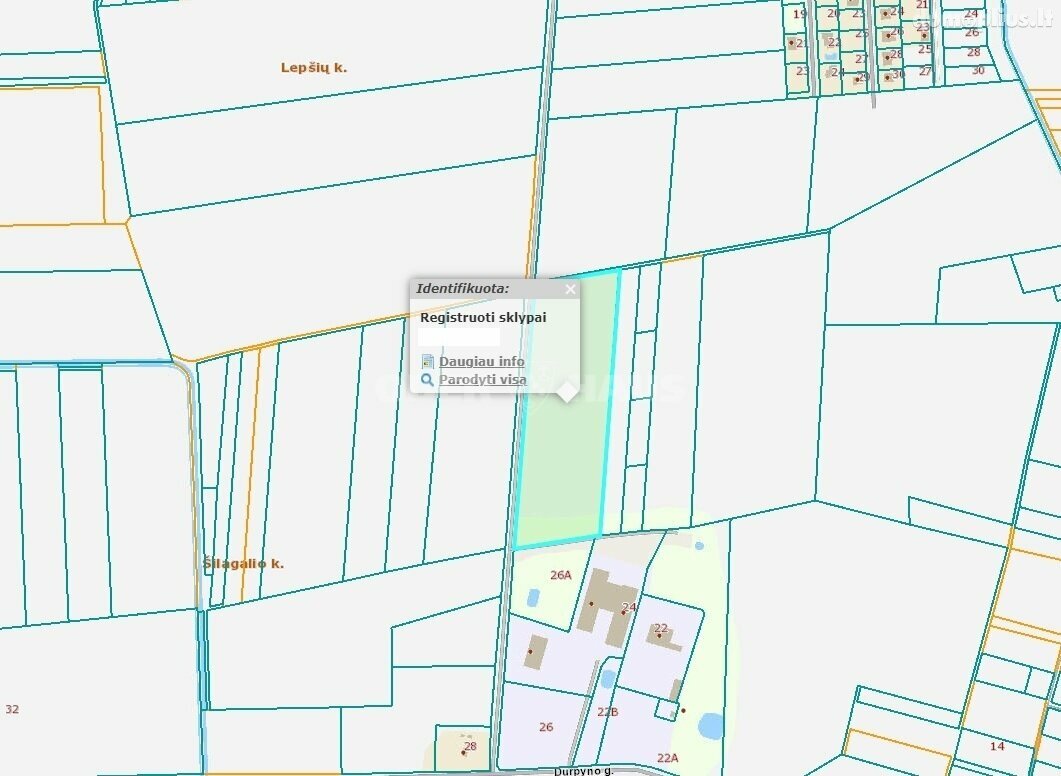The width and height of the screenshot is (1061, 776).
Task: Select the large parcel labeled 26
Action: (546, 727)
